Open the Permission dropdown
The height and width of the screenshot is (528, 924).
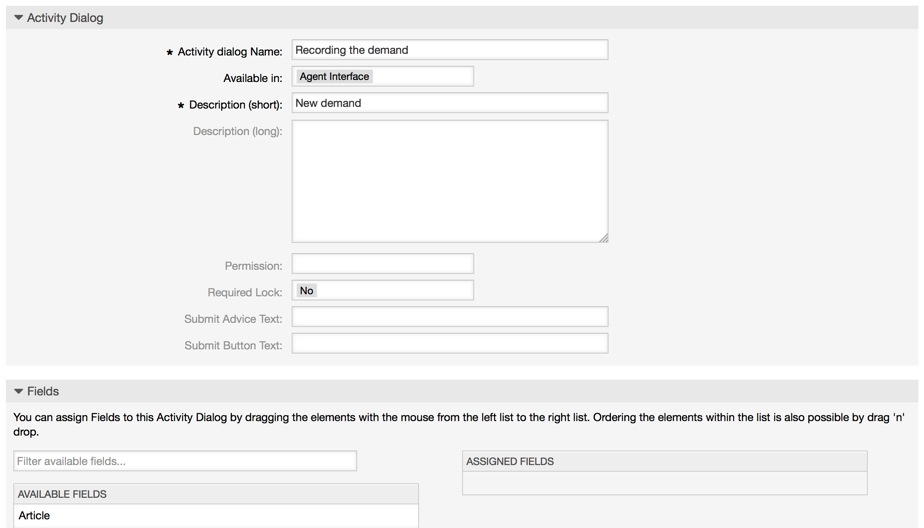pos(382,264)
